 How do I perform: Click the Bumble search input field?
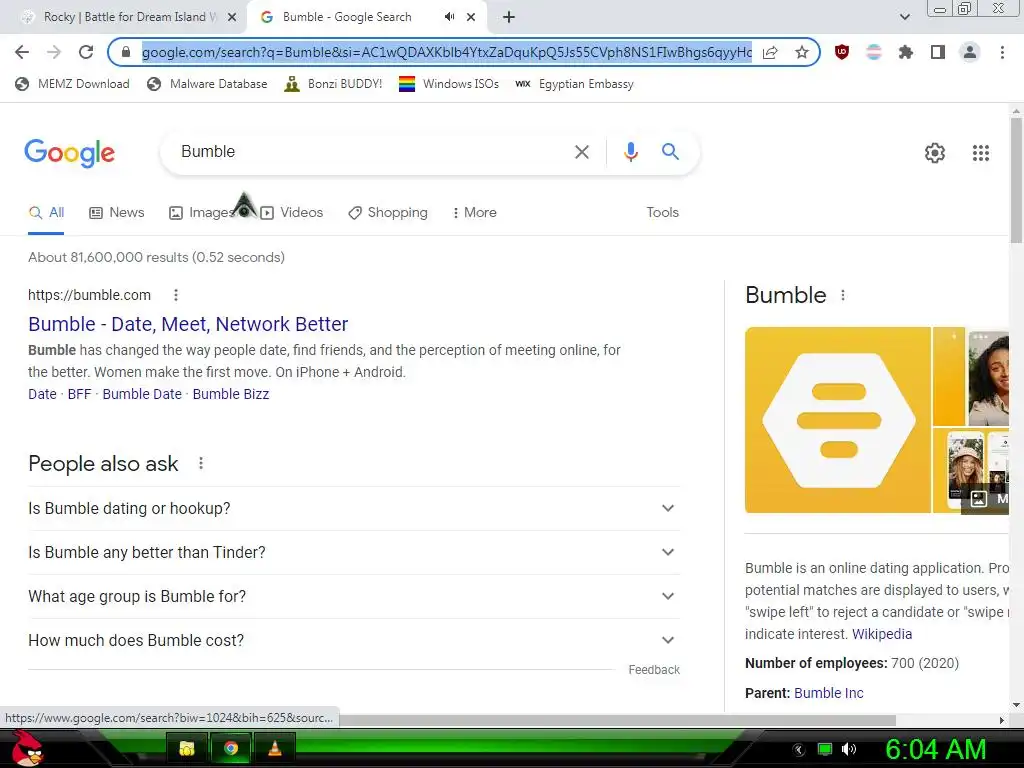pyautogui.click(x=372, y=152)
